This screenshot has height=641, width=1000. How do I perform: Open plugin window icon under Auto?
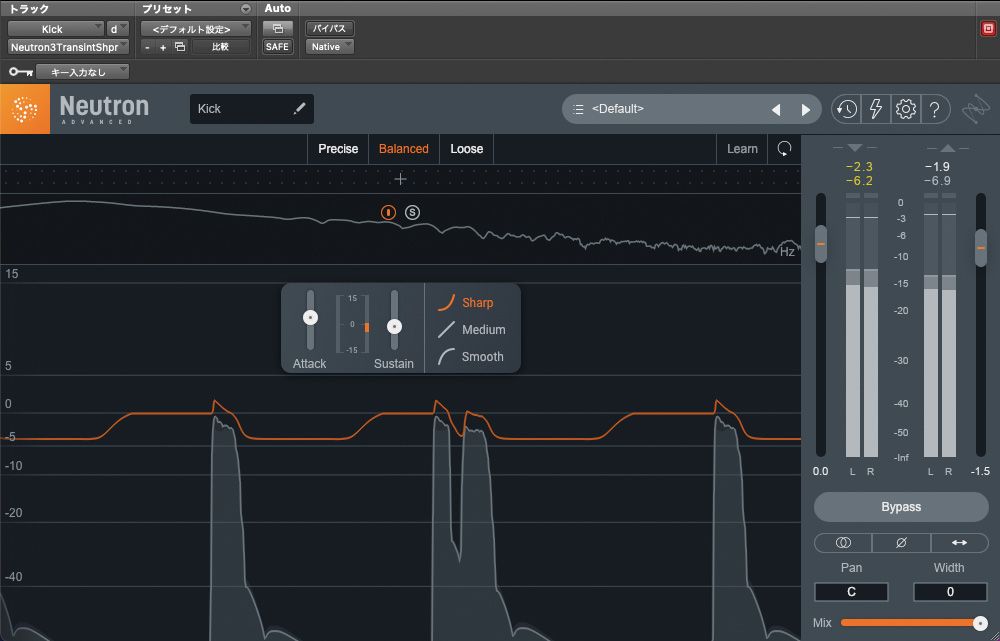pyautogui.click(x=277, y=29)
